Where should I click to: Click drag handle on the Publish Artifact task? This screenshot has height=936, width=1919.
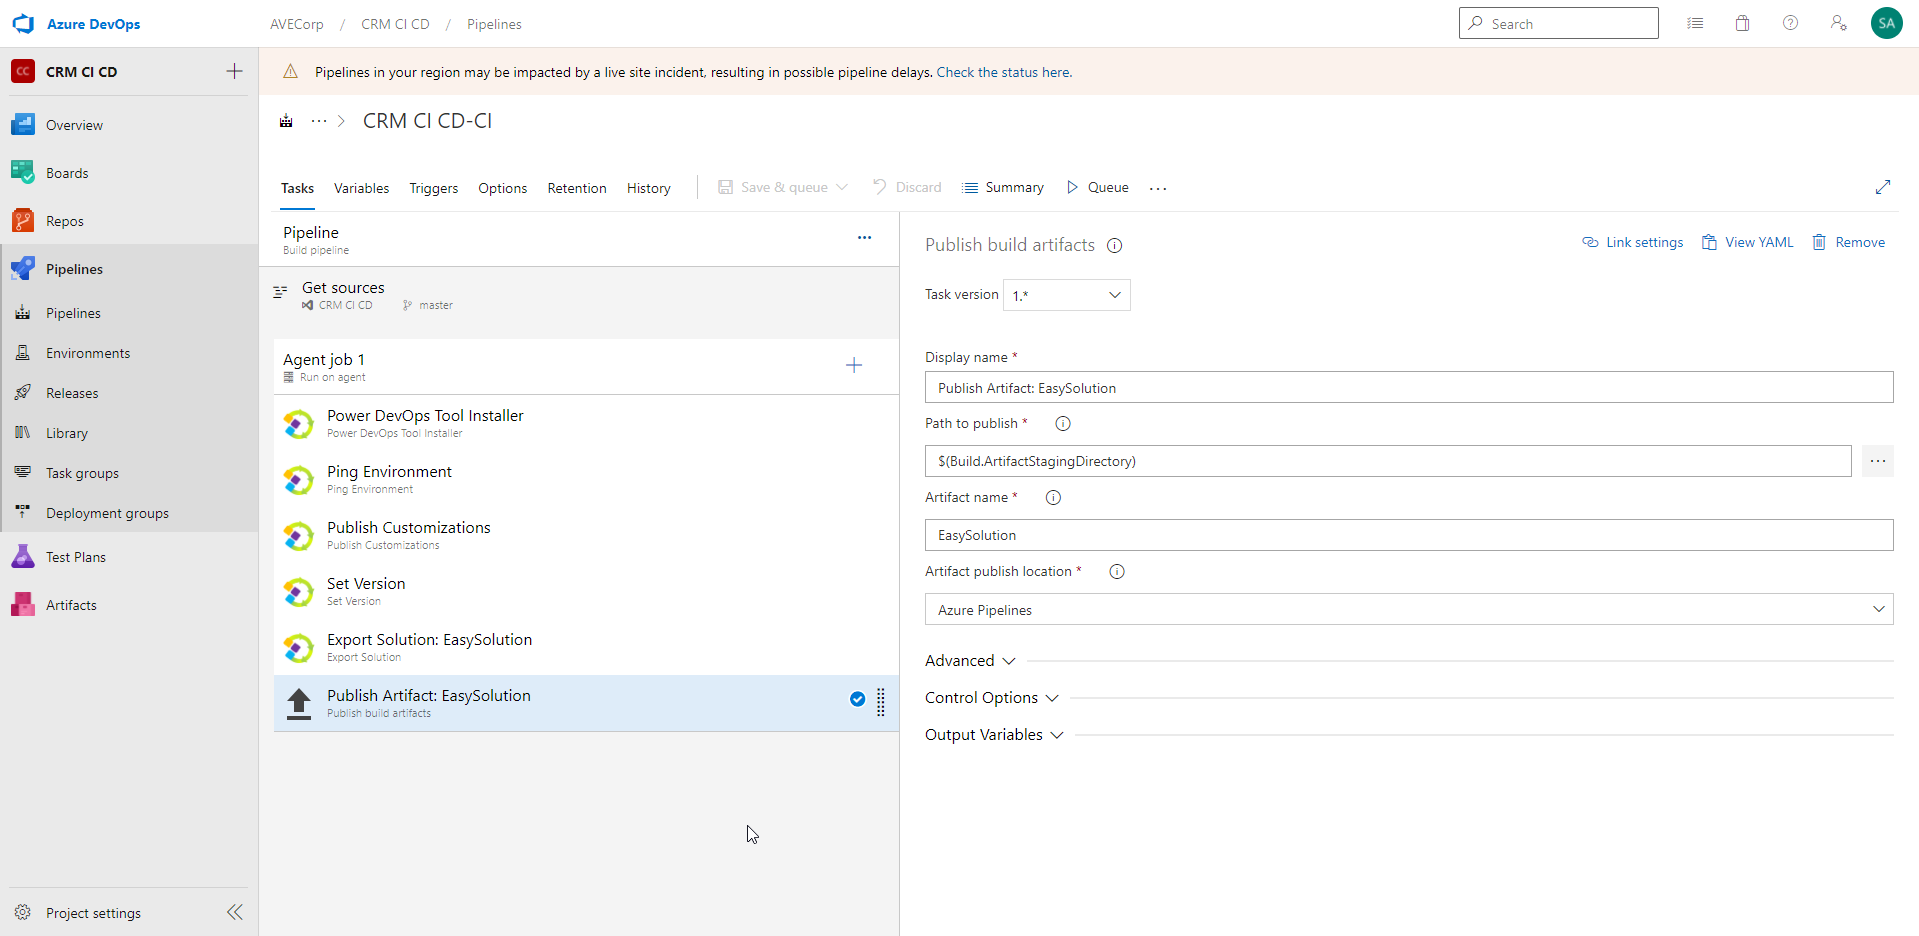click(x=881, y=703)
